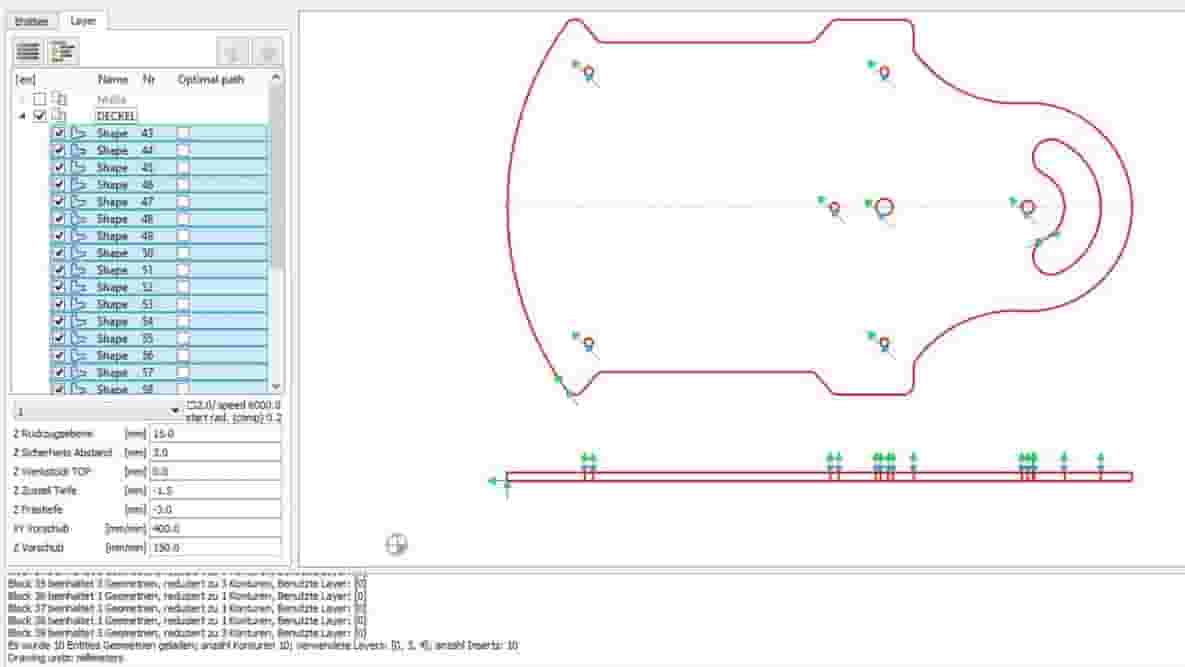Image resolution: width=1185 pixels, height=667 pixels.
Task: Click the workpiece origin marker in the canvas
Action: point(396,544)
